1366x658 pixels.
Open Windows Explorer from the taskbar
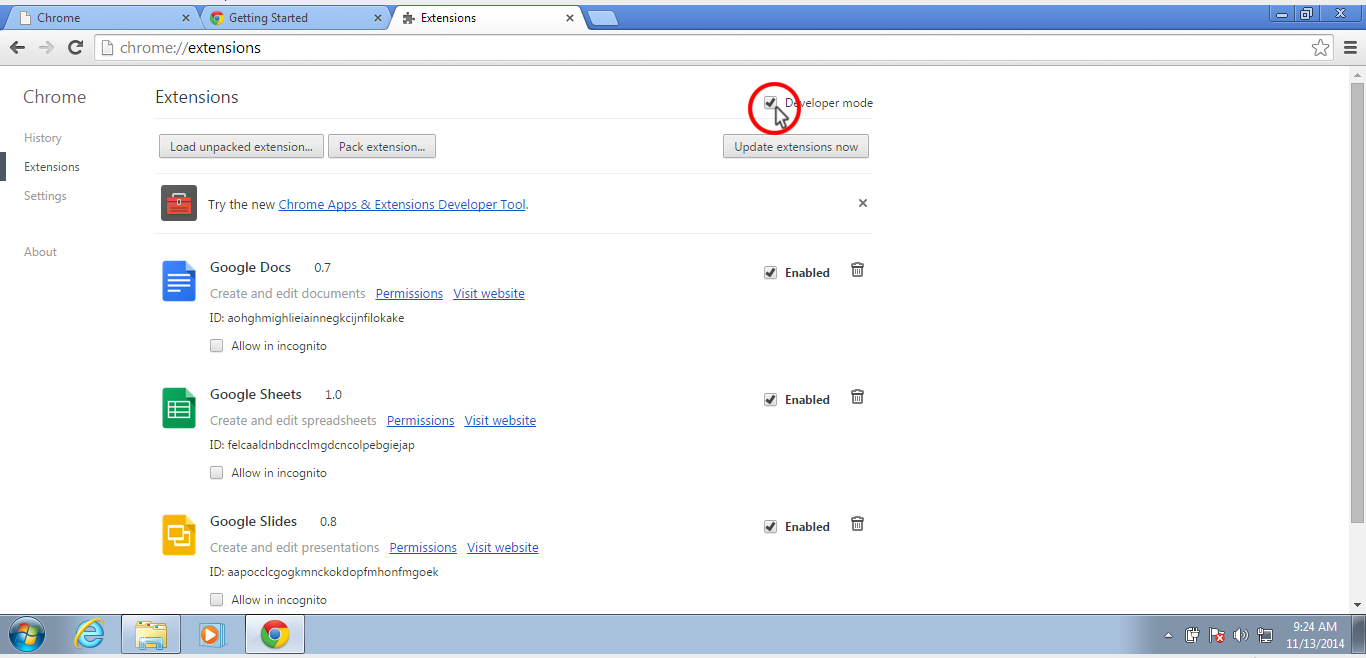click(151, 634)
